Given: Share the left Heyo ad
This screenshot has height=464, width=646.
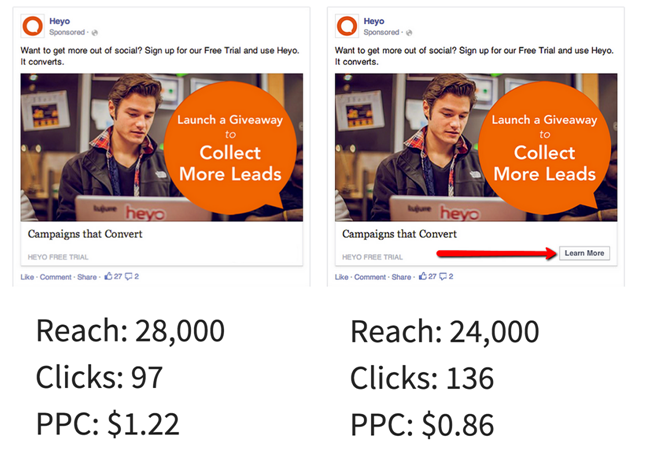Looking at the screenshot, I should 86,277.
